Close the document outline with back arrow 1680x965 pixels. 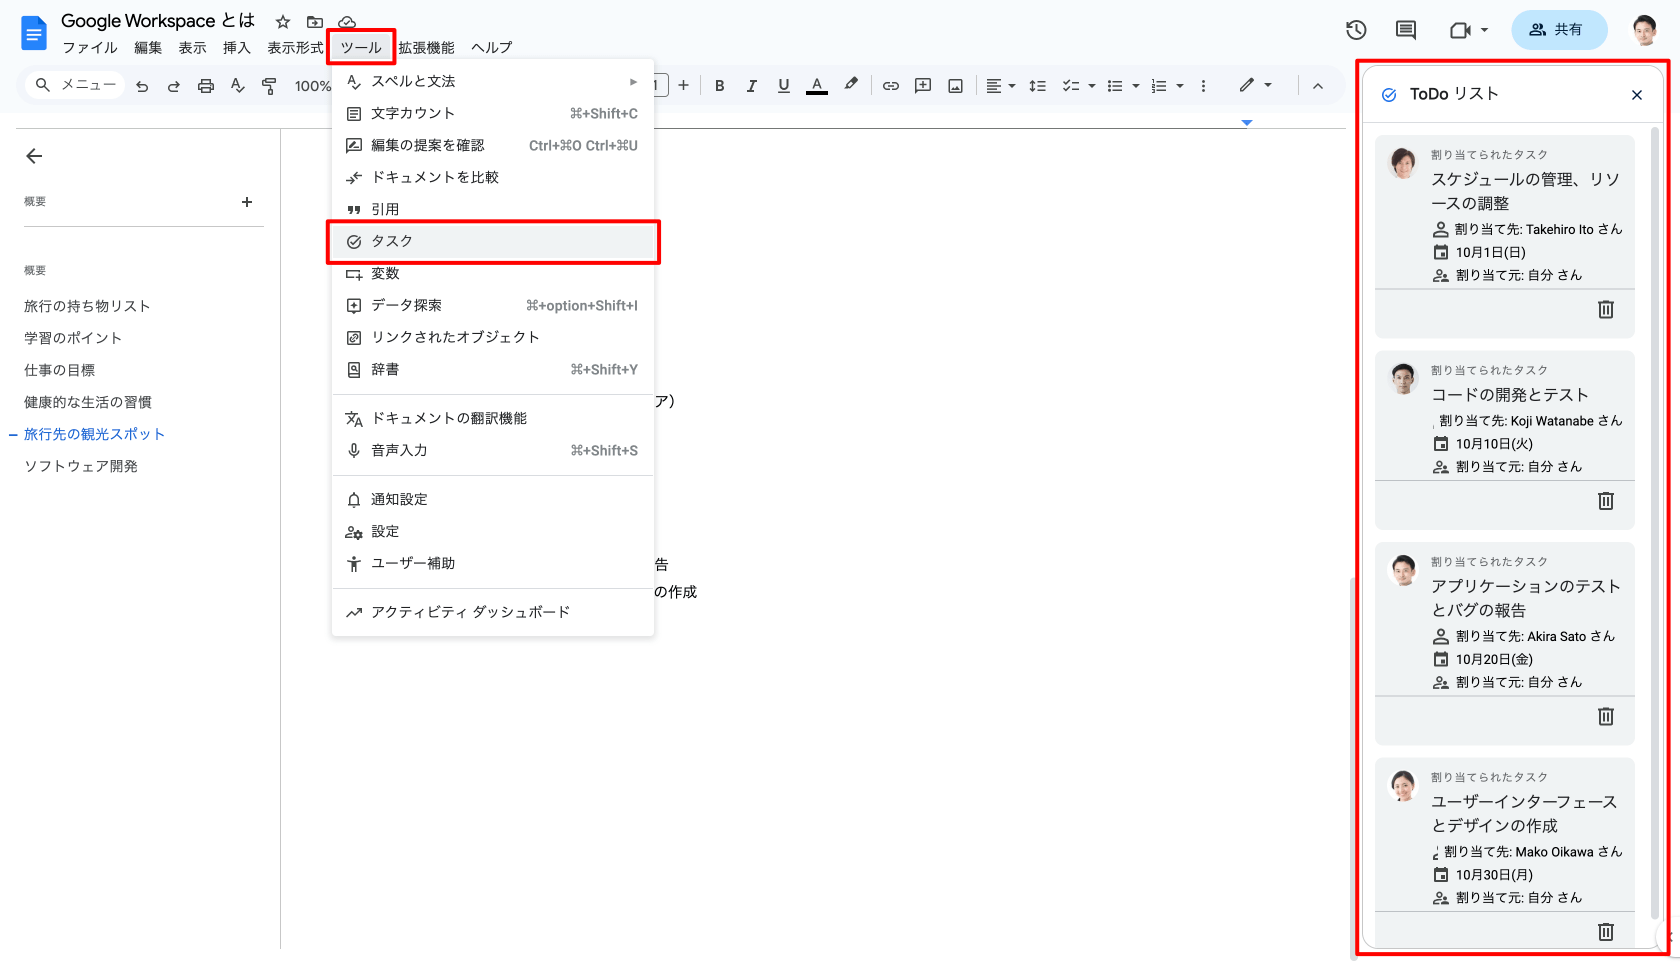pos(34,156)
